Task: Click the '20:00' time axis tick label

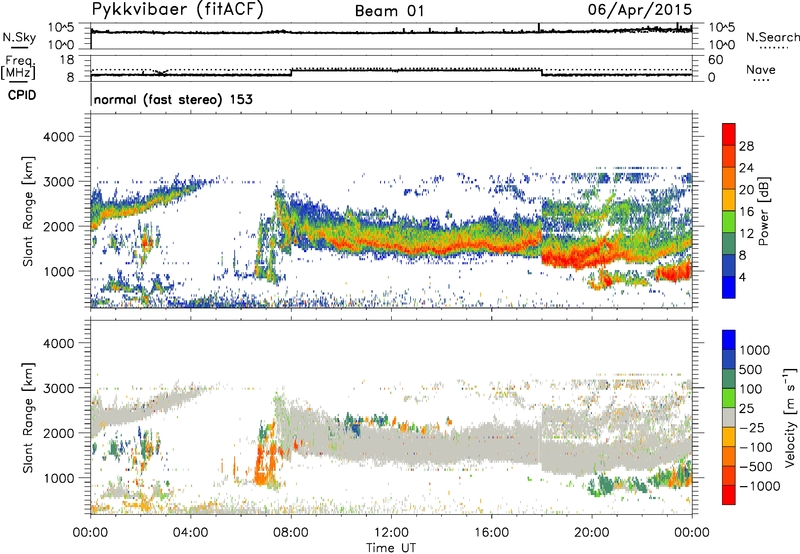Action: [591, 533]
